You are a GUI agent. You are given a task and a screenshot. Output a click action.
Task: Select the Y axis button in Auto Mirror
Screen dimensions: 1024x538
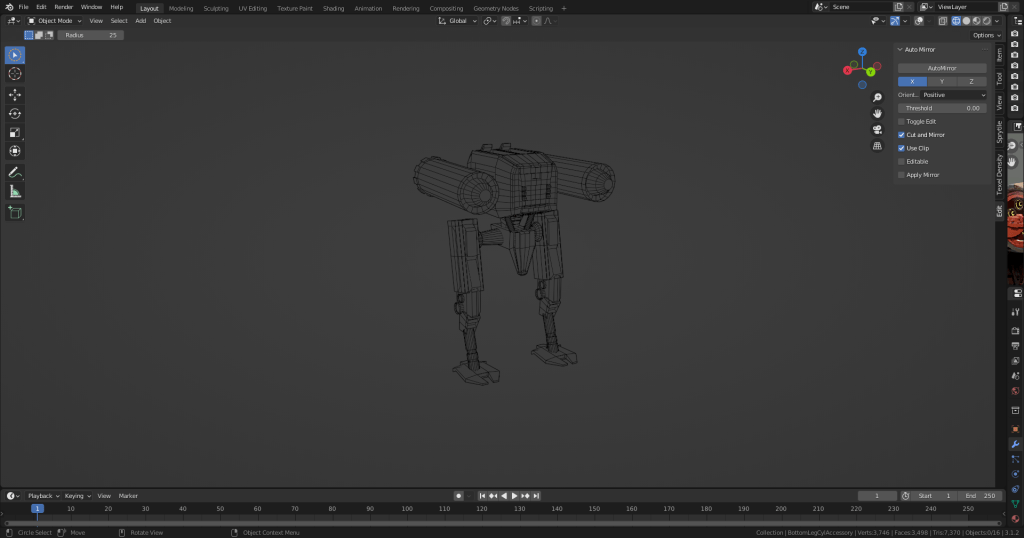[x=941, y=81]
